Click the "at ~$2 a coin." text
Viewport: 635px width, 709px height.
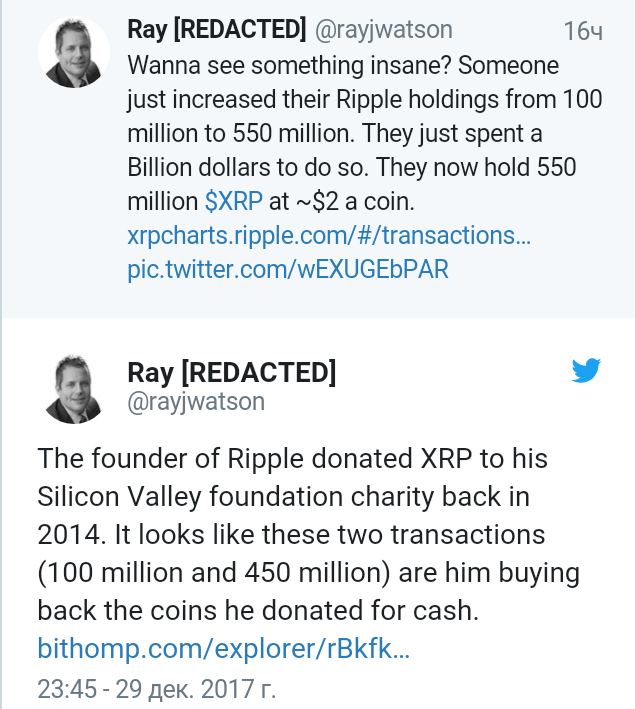341,201
